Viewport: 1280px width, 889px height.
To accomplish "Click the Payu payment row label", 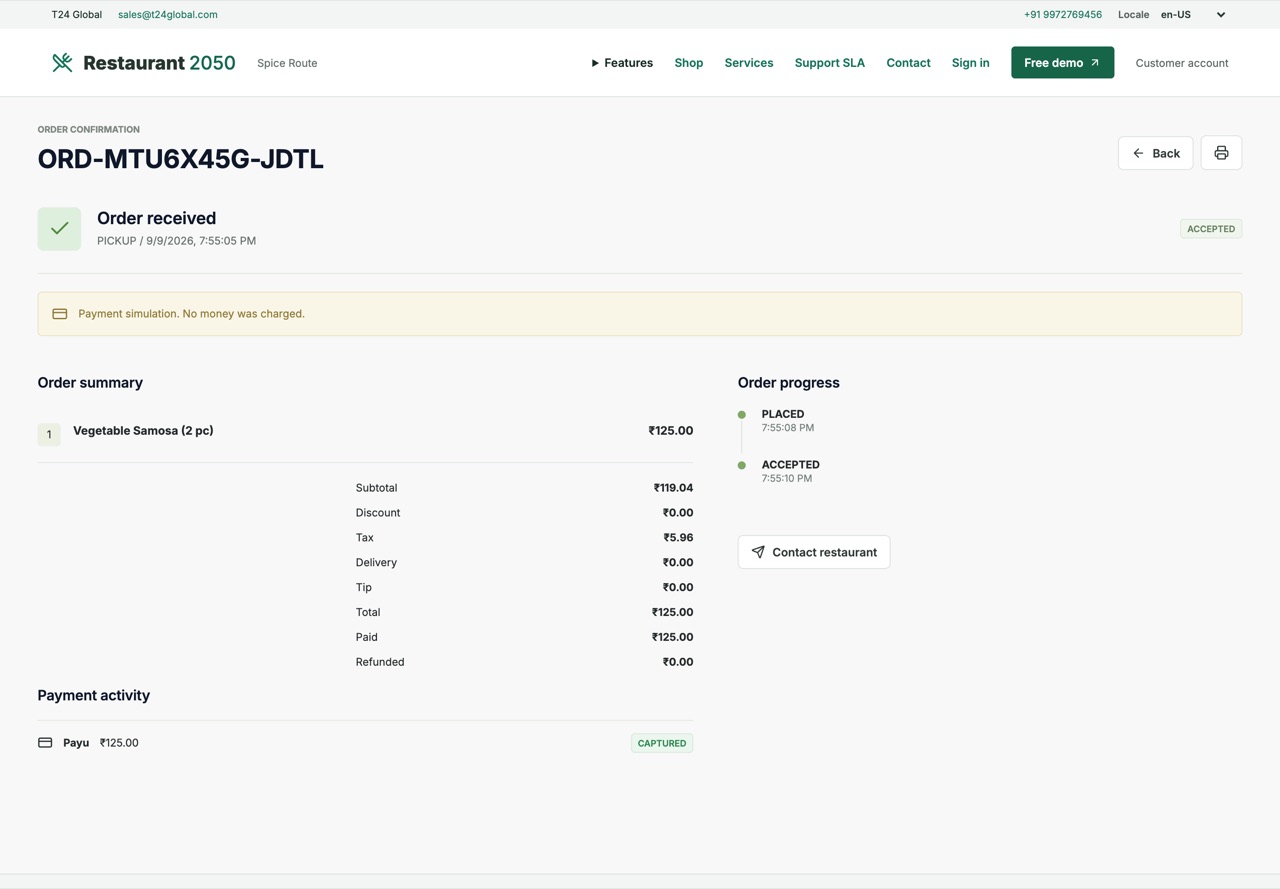I will 76,743.
